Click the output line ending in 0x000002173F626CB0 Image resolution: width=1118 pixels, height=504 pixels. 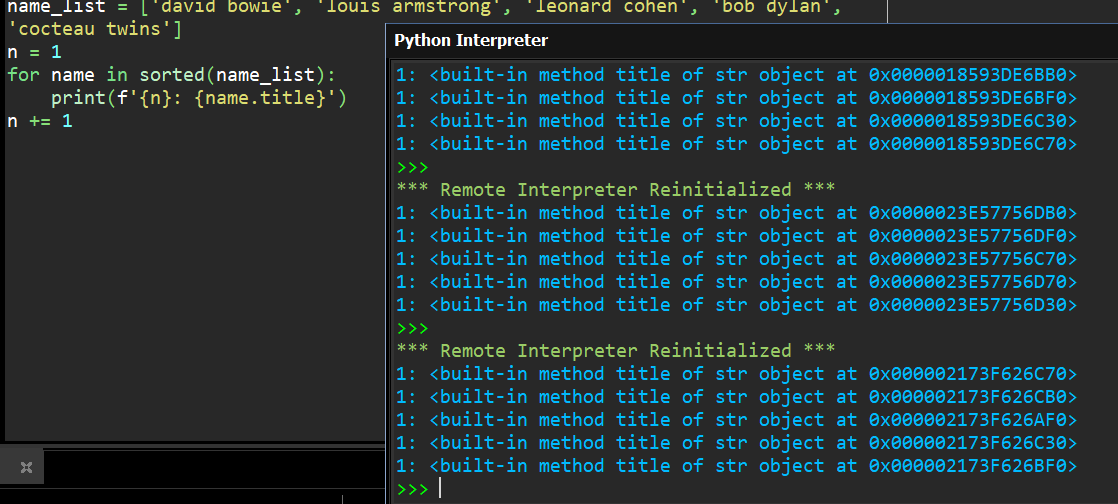point(736,397)
